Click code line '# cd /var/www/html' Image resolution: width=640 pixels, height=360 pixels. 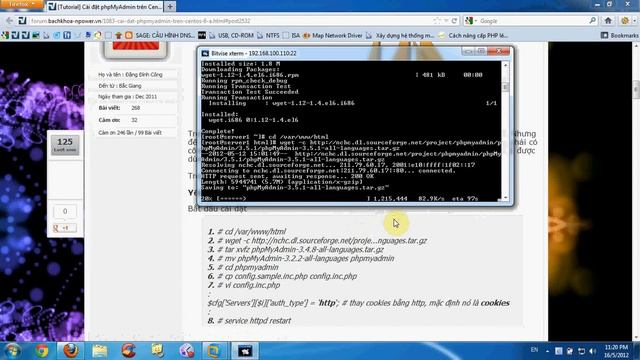247,231
